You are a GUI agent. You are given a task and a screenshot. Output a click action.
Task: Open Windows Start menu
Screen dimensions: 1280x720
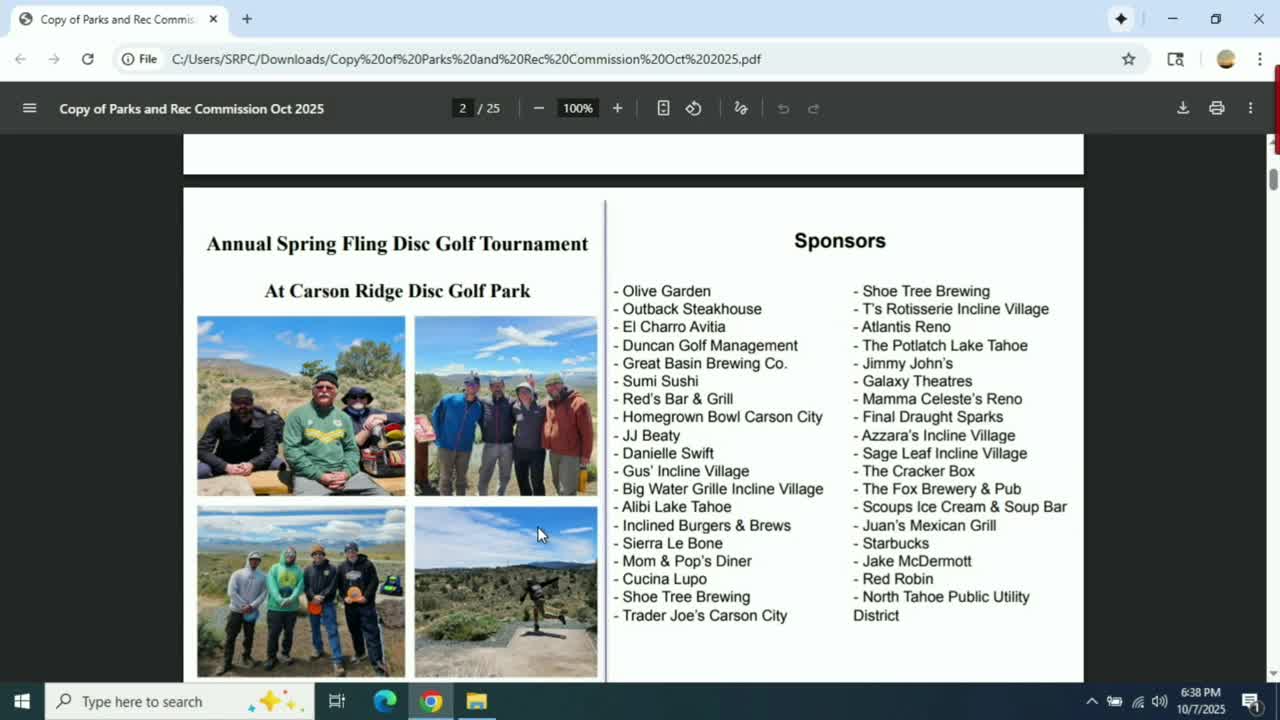click(22, 701)
